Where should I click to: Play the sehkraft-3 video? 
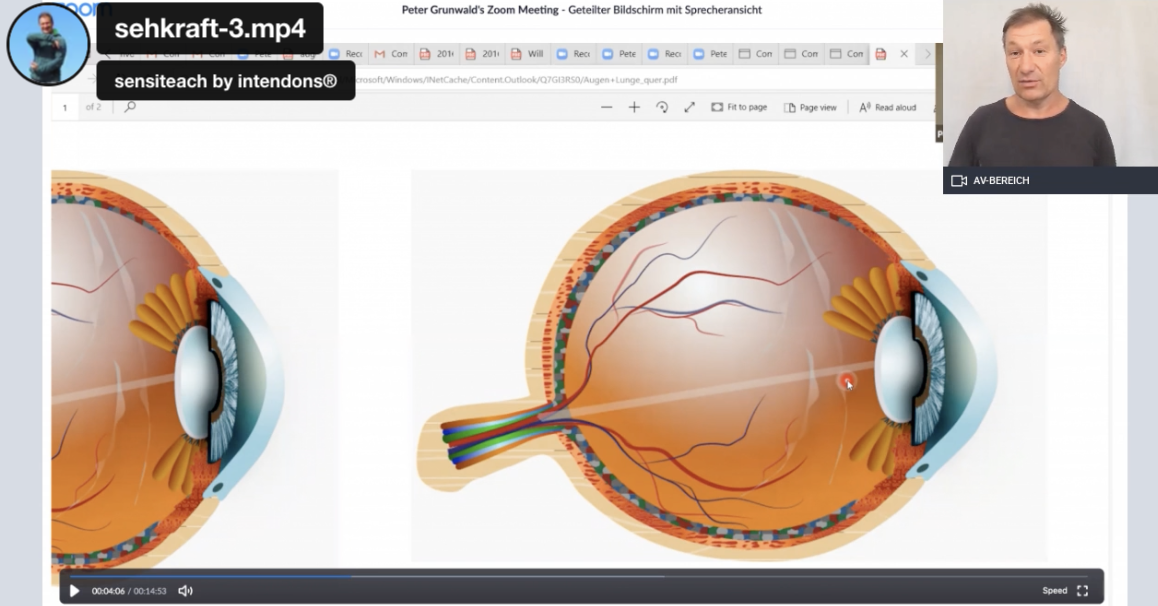tap(74, 590)
